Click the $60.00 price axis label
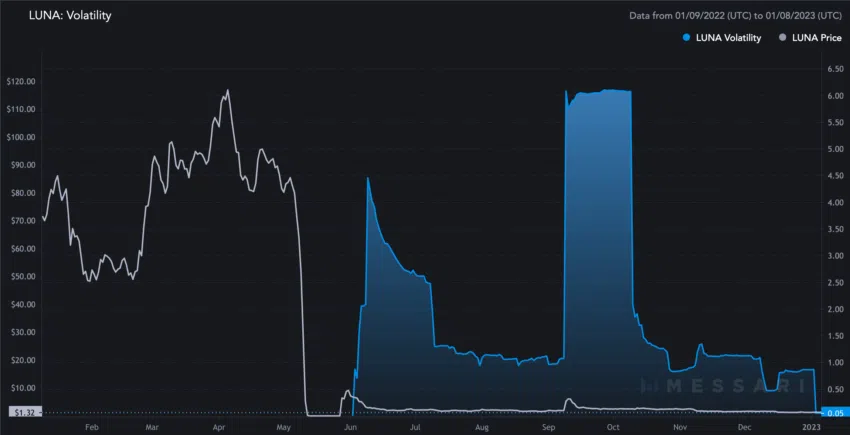The width and height of the screenshot is (850, 435). [22, 249]
